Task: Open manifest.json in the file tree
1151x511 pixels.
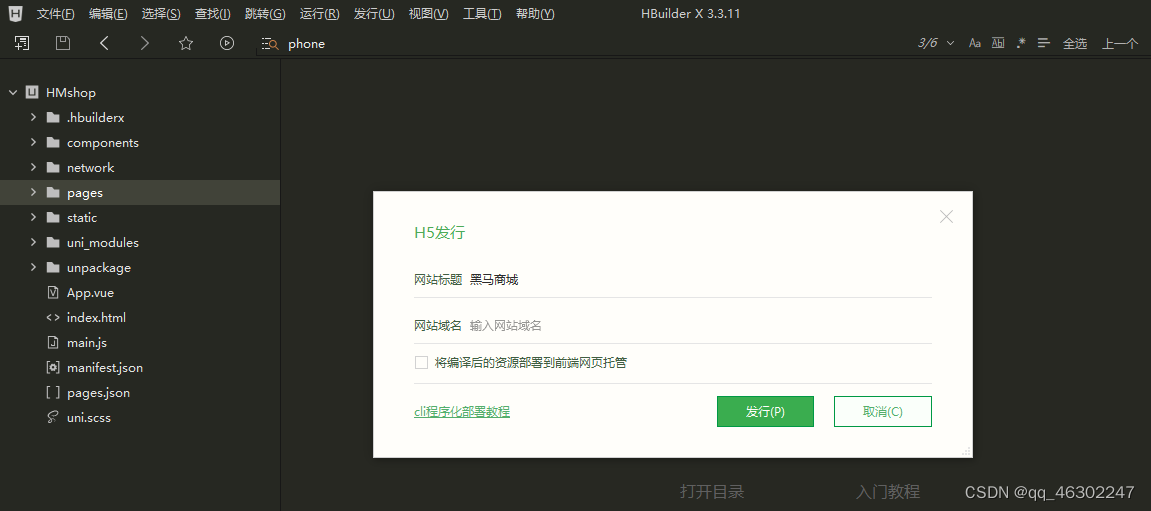Action: (104, 367)
